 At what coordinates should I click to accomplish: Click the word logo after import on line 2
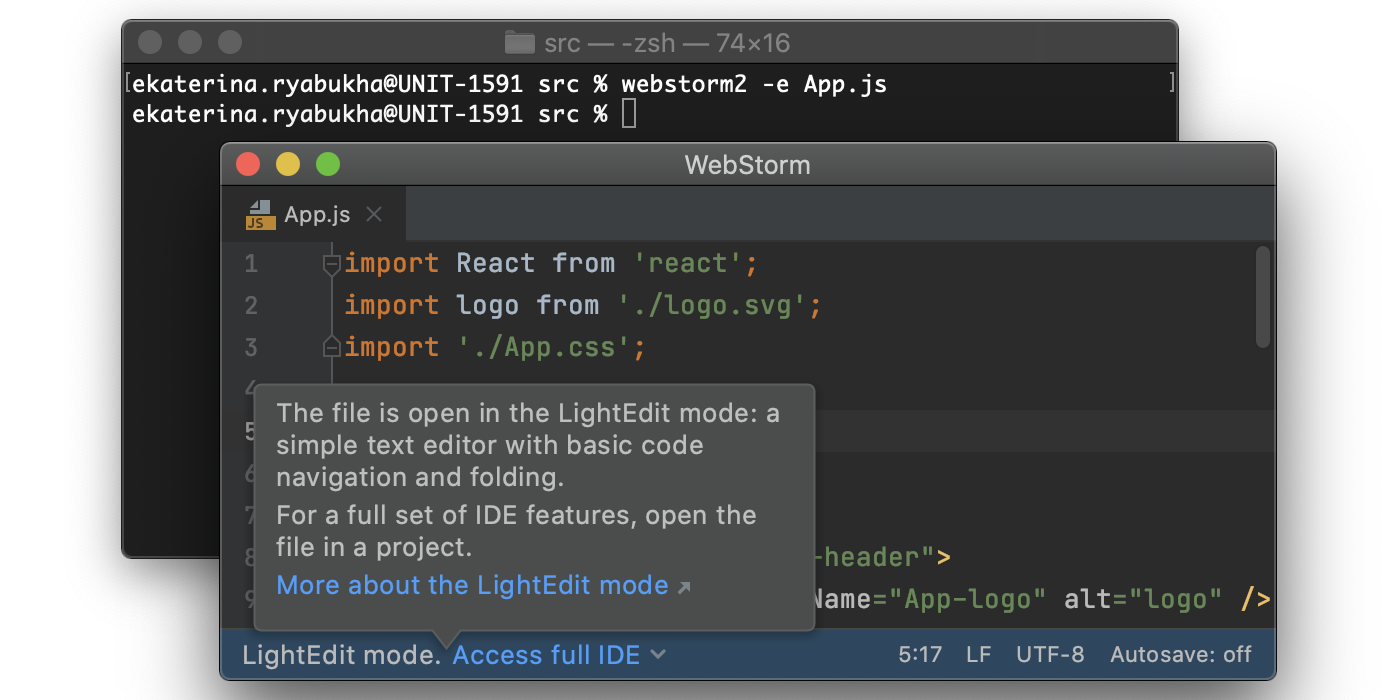(488, 306)
